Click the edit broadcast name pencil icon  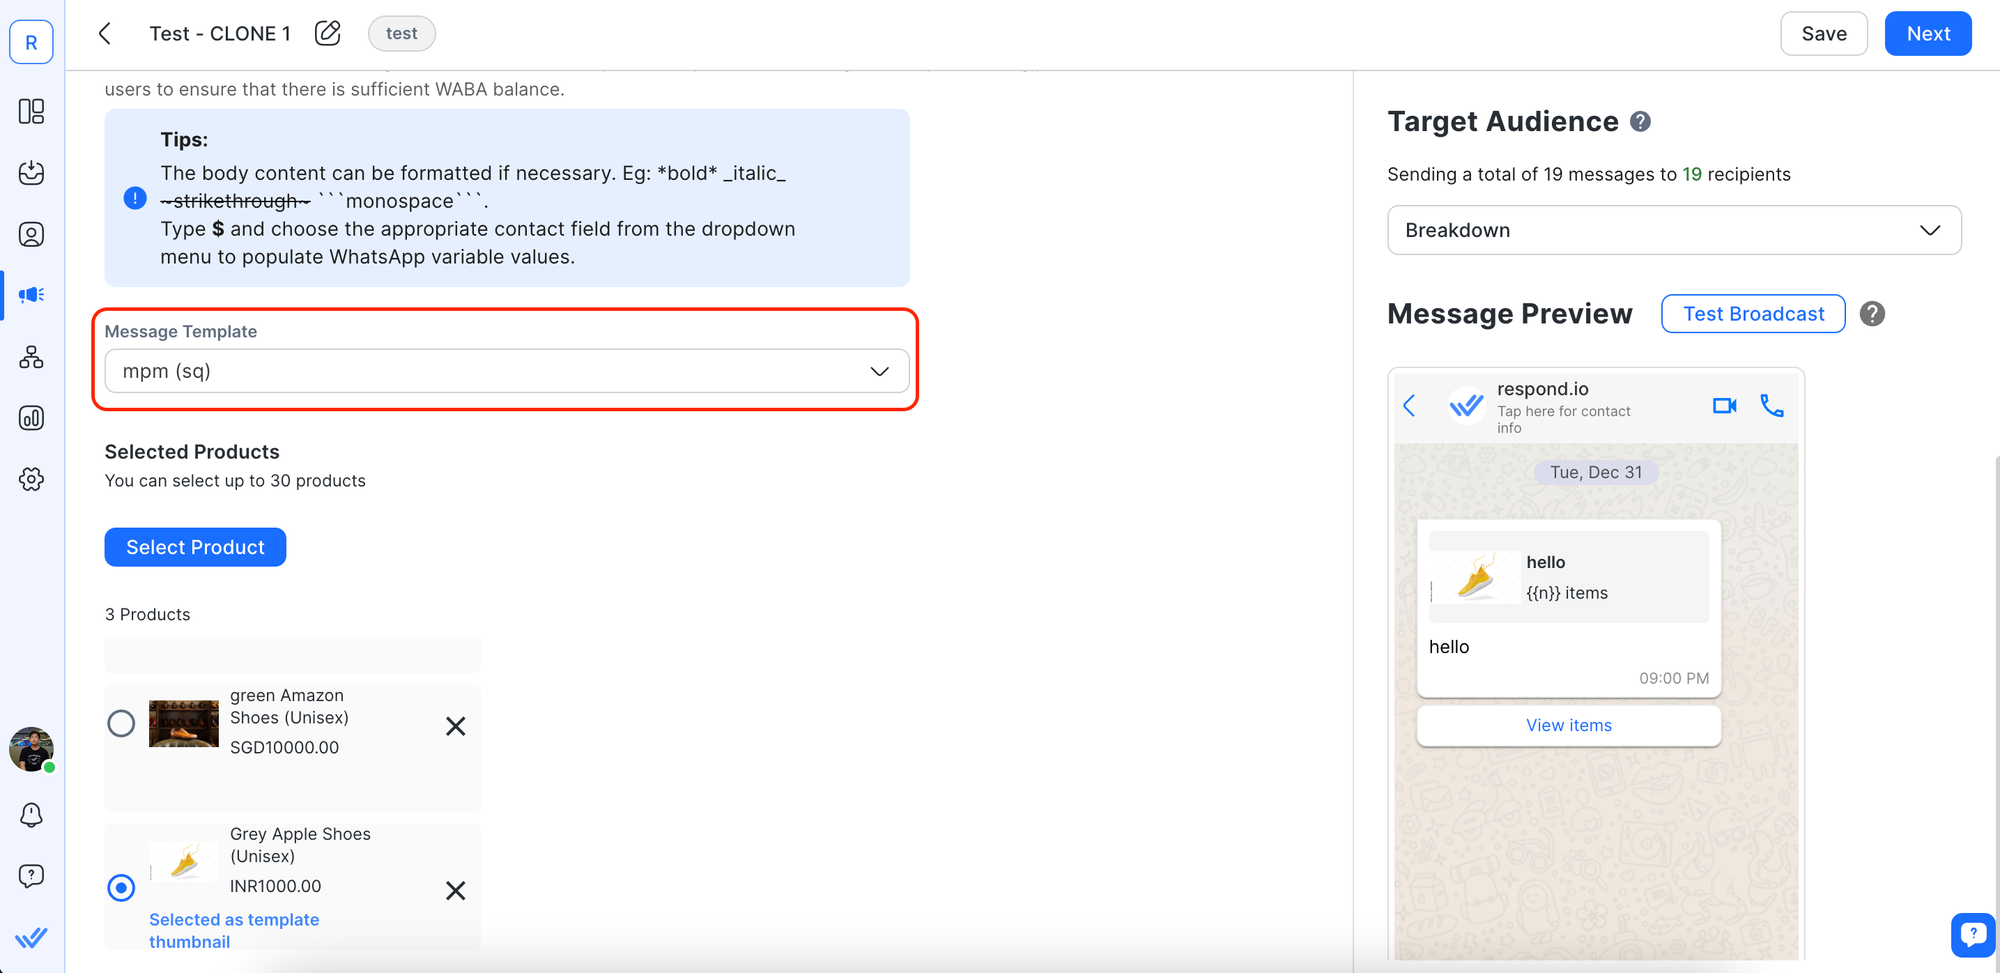pos(327,33)
